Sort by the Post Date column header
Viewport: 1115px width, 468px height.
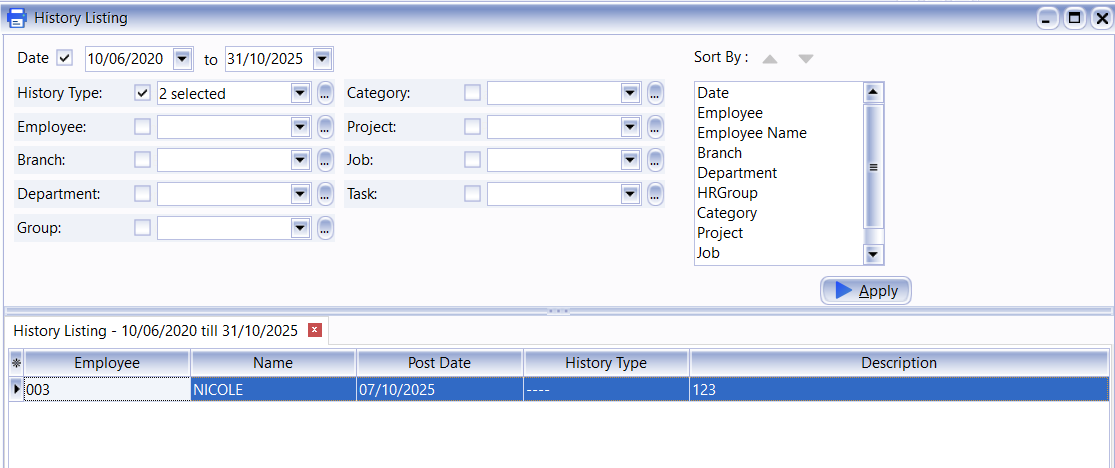pos(439,363)
